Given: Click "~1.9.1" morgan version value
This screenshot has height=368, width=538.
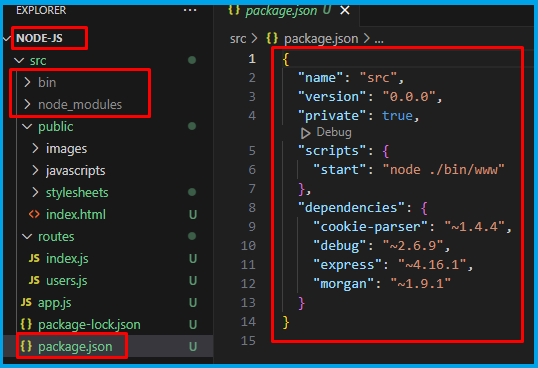Looking at the screenshot, I should coord(420,284).
